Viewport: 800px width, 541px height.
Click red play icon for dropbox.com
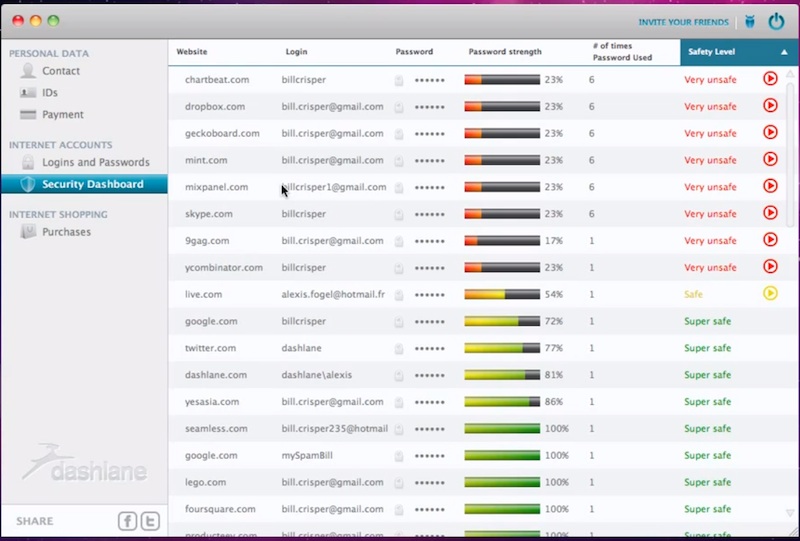[x=770, y=106]
